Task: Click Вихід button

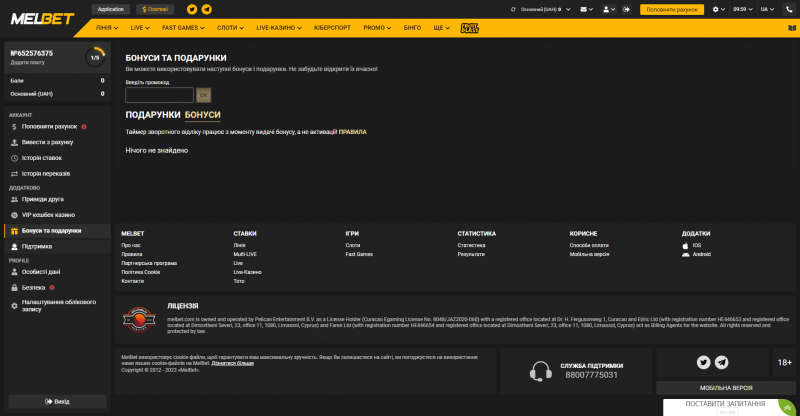Action: (57, 402)
